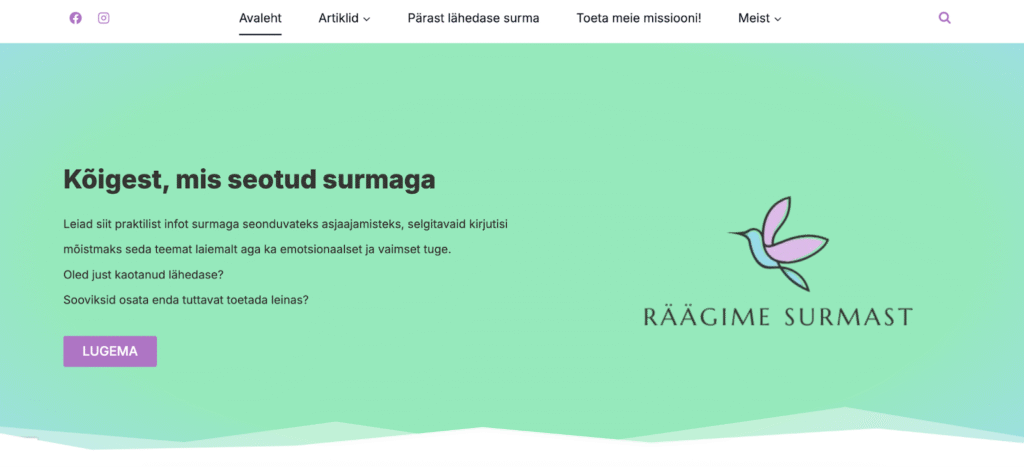
Task: Click the underline beneath the Avaleht tab
Action: pyautogui.click(x=260, y=34)
